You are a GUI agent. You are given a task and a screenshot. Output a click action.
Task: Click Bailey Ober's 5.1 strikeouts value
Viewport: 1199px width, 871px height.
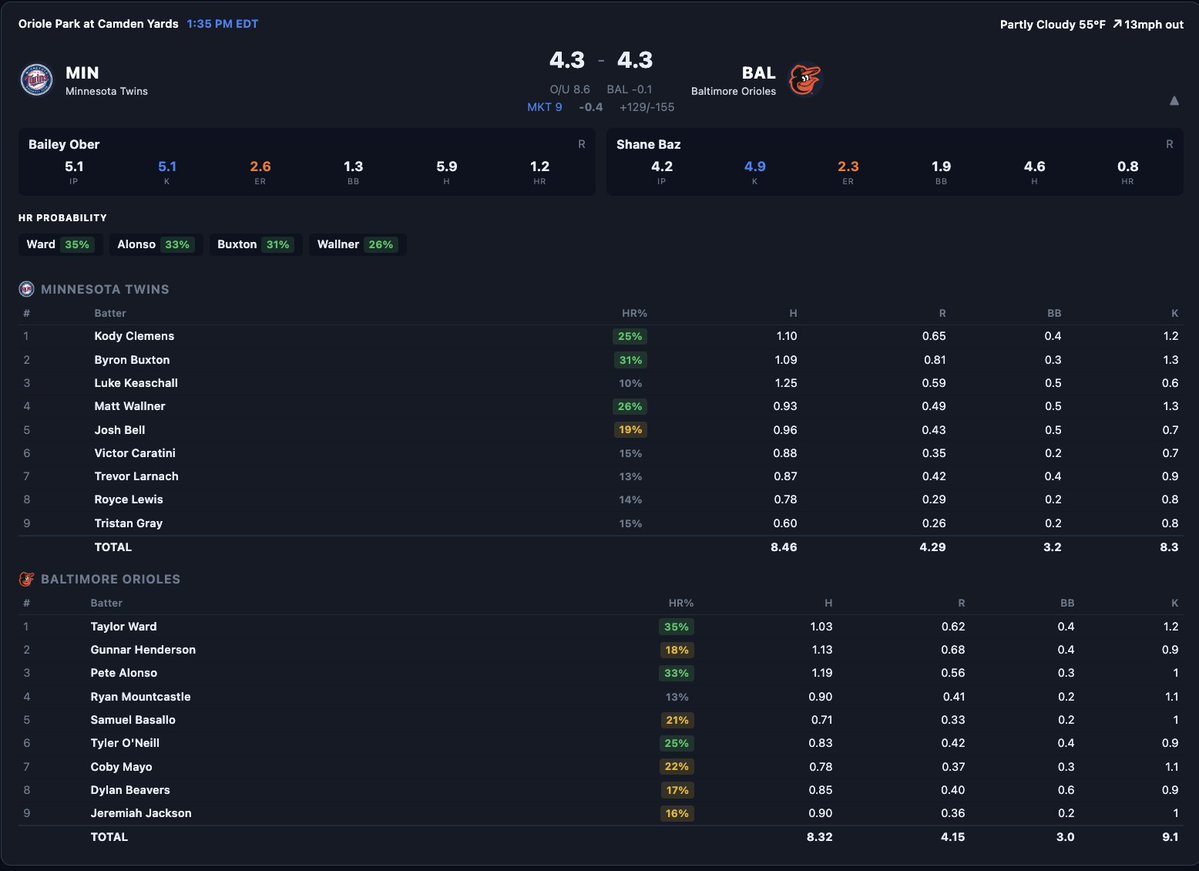pos(167,167)
